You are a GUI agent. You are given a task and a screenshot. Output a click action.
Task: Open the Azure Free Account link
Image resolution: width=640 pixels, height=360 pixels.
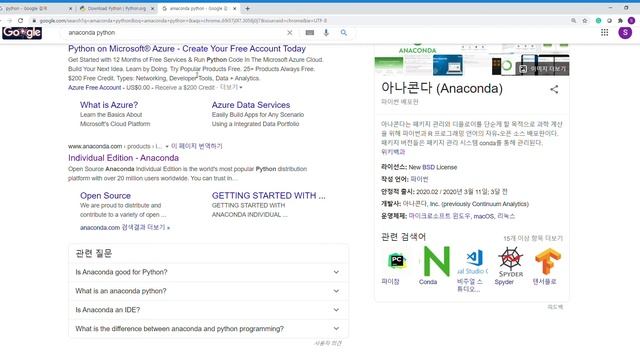95,87
